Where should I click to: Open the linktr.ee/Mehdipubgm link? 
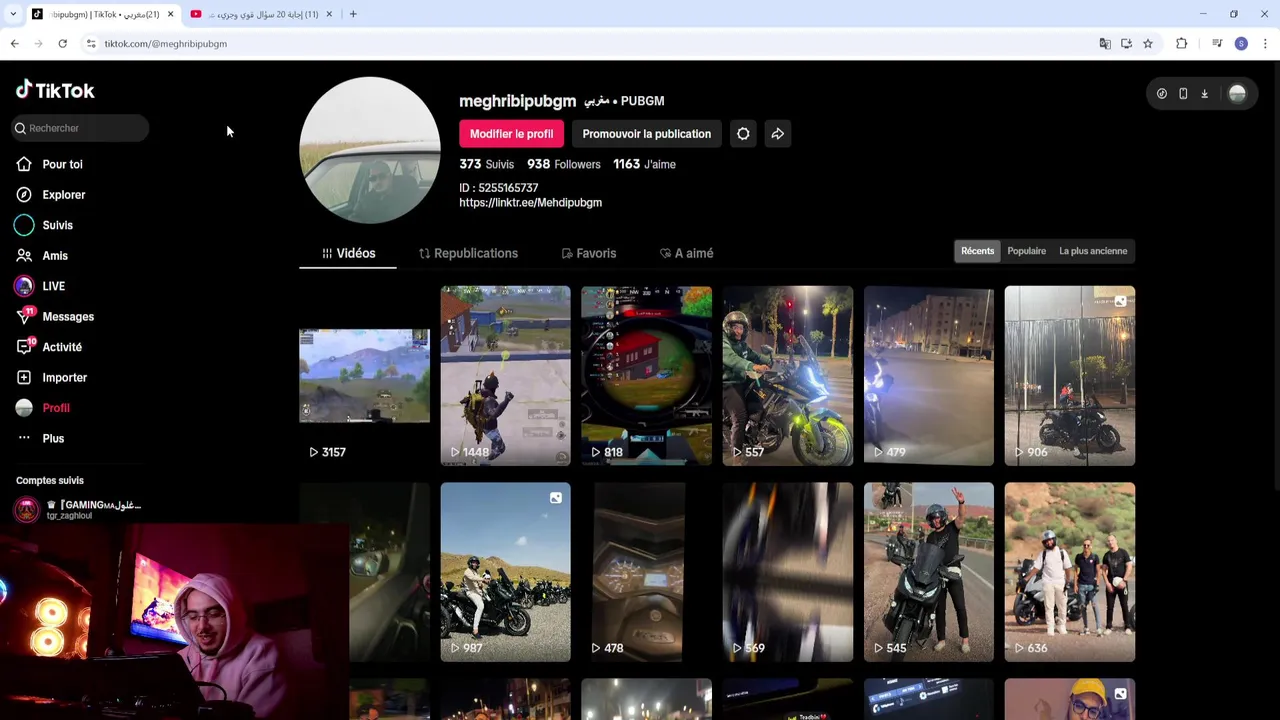(x=530, y=203)
